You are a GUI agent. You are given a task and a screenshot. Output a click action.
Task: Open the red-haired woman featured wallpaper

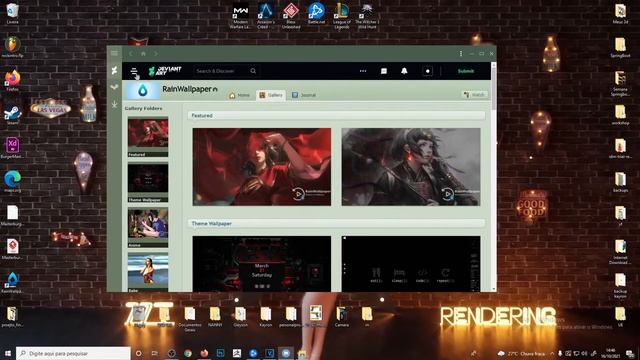262,167
